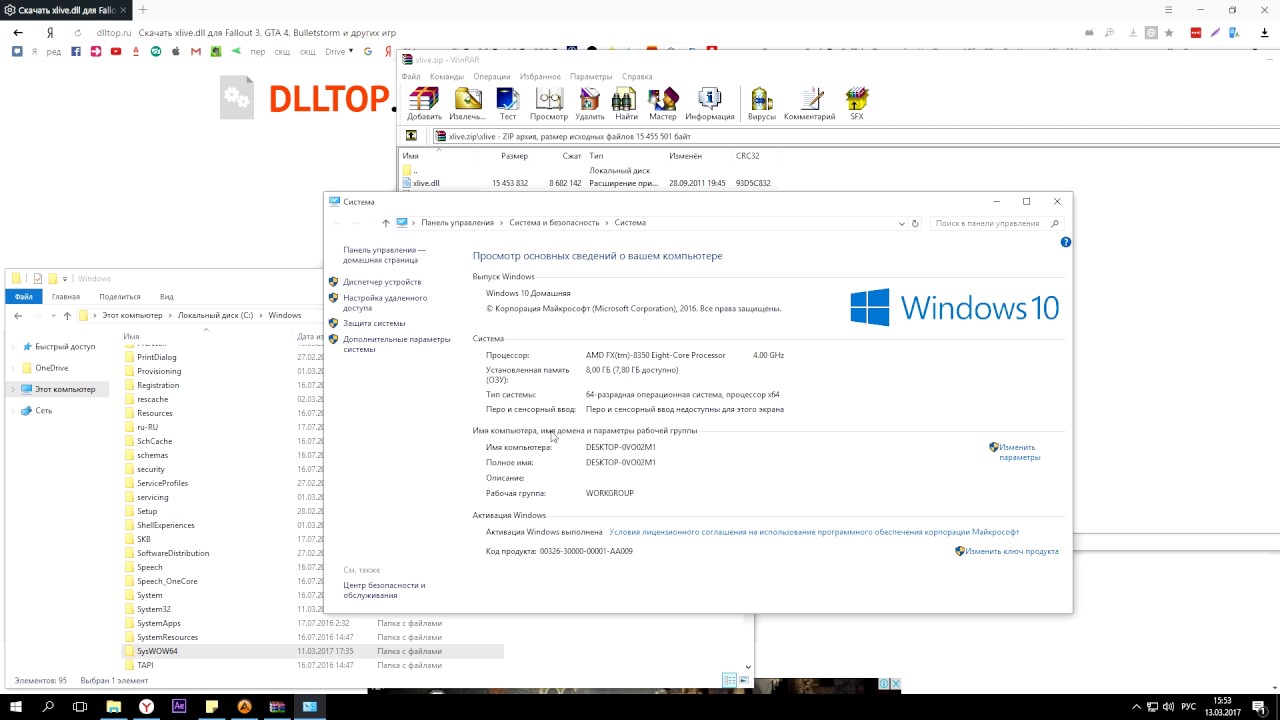Image resolution: width=1280 pixels, height=720 pixels.
Task: Switch to Explorer's Главная ribbon tab
Action: [66, 296]
